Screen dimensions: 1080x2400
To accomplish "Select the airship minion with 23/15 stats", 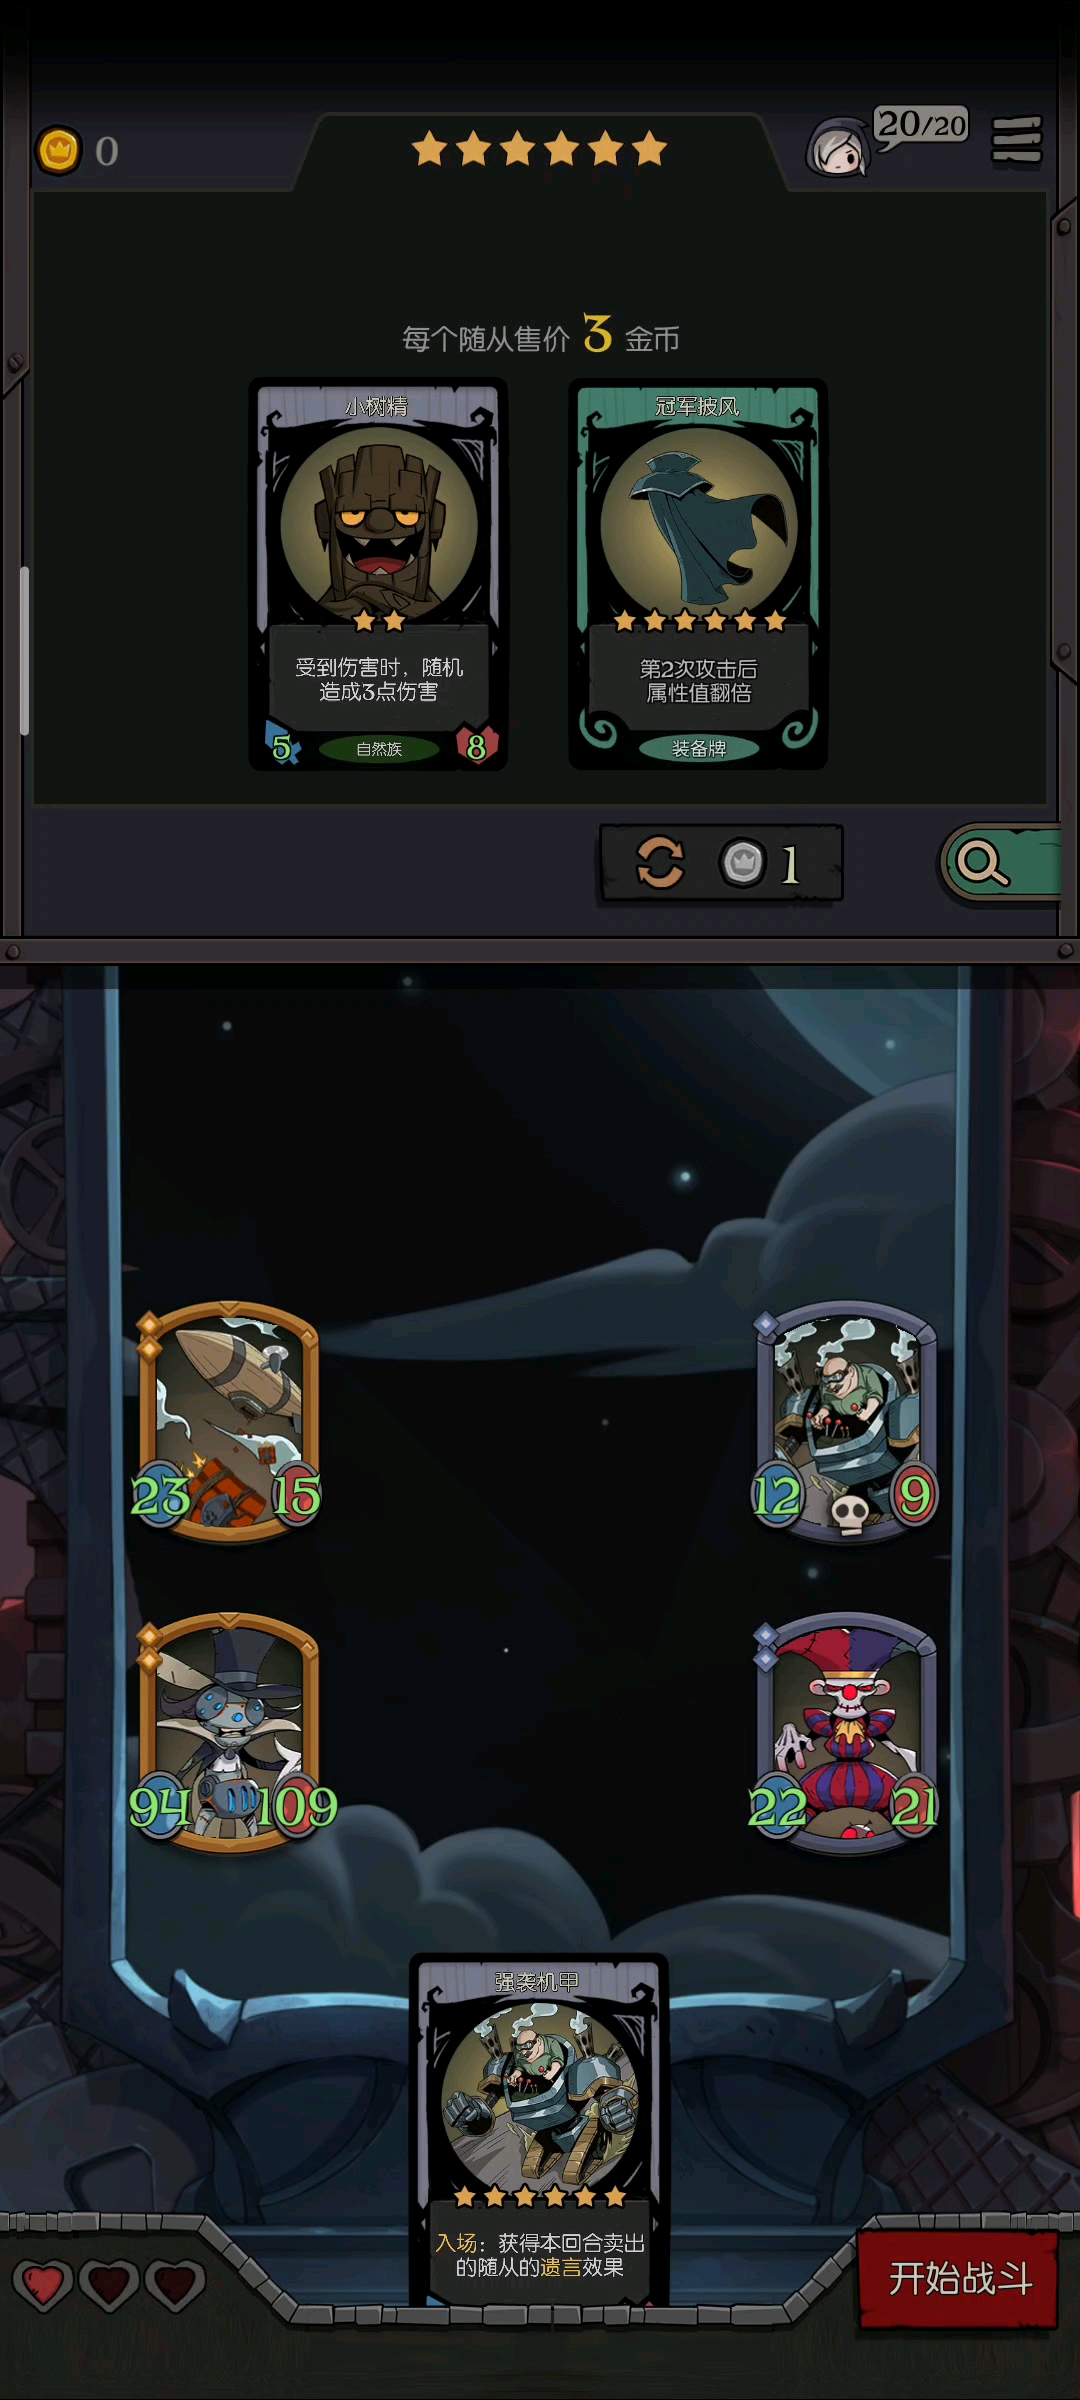I will click(x=228, y=1422).
